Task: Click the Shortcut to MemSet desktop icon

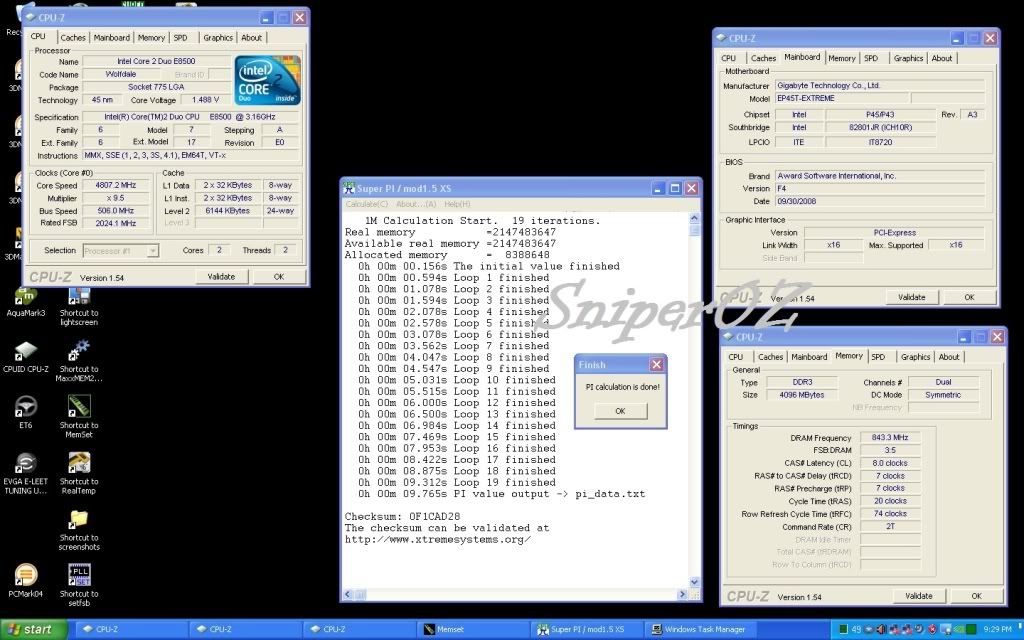Action: point(78,408)
